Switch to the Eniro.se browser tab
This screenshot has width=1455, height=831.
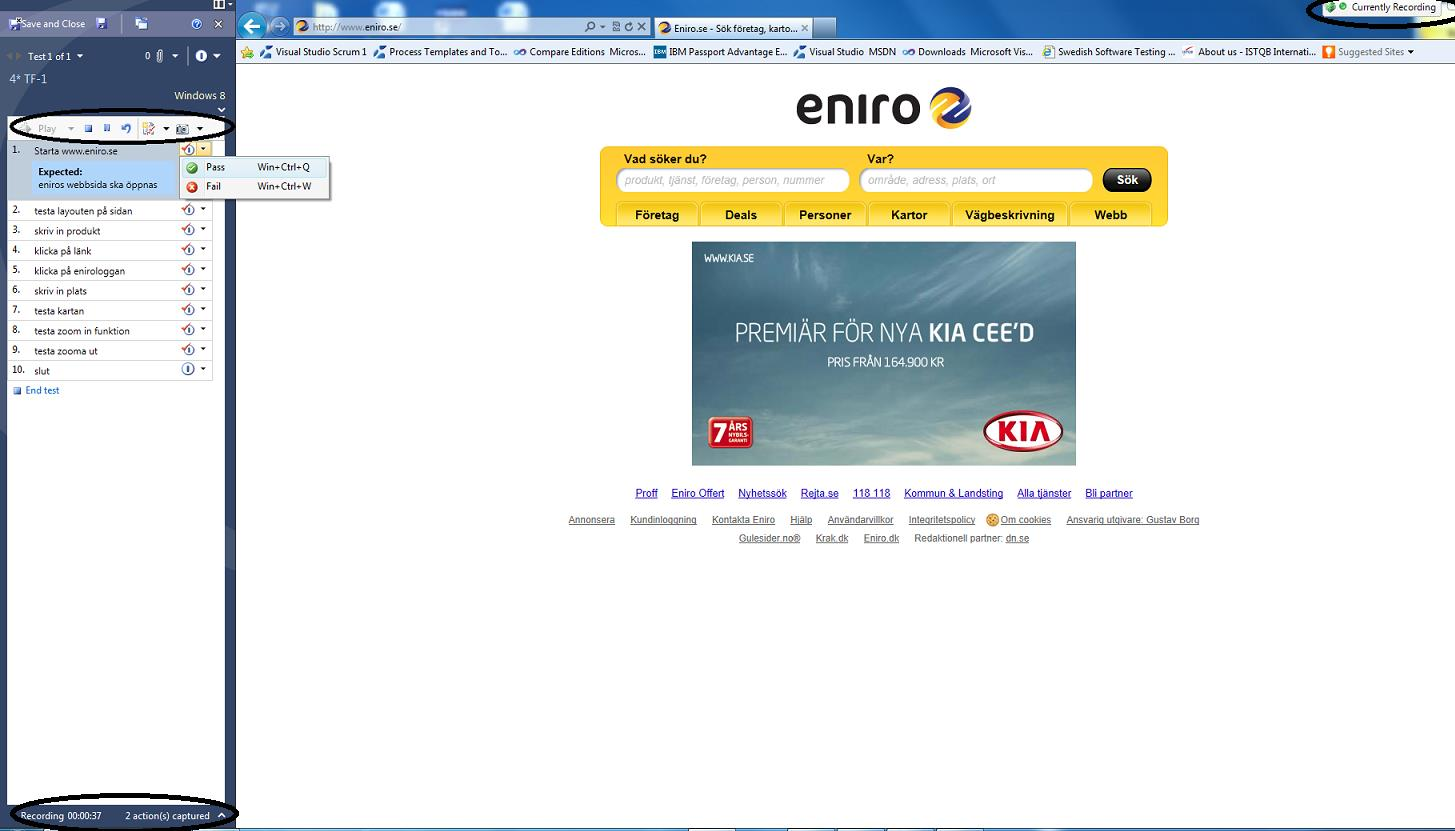732,27
